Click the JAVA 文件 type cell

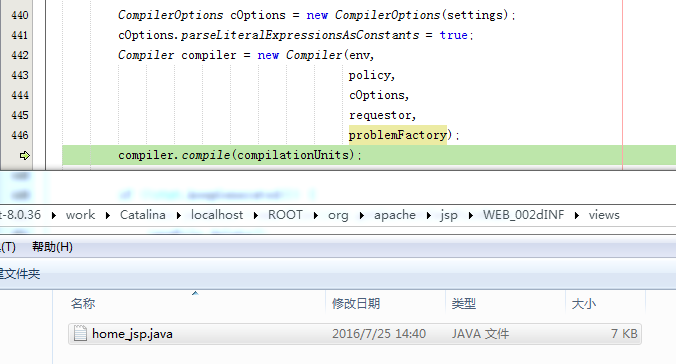[480, 334]
